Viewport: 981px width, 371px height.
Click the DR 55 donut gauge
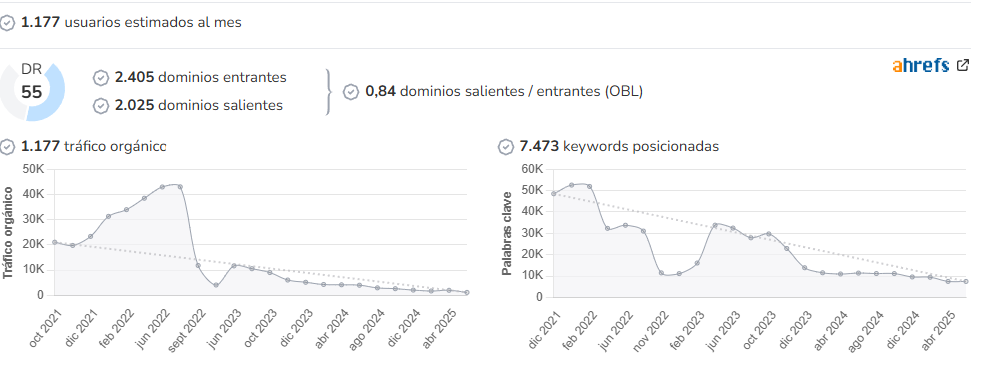(x=33, y=91)
